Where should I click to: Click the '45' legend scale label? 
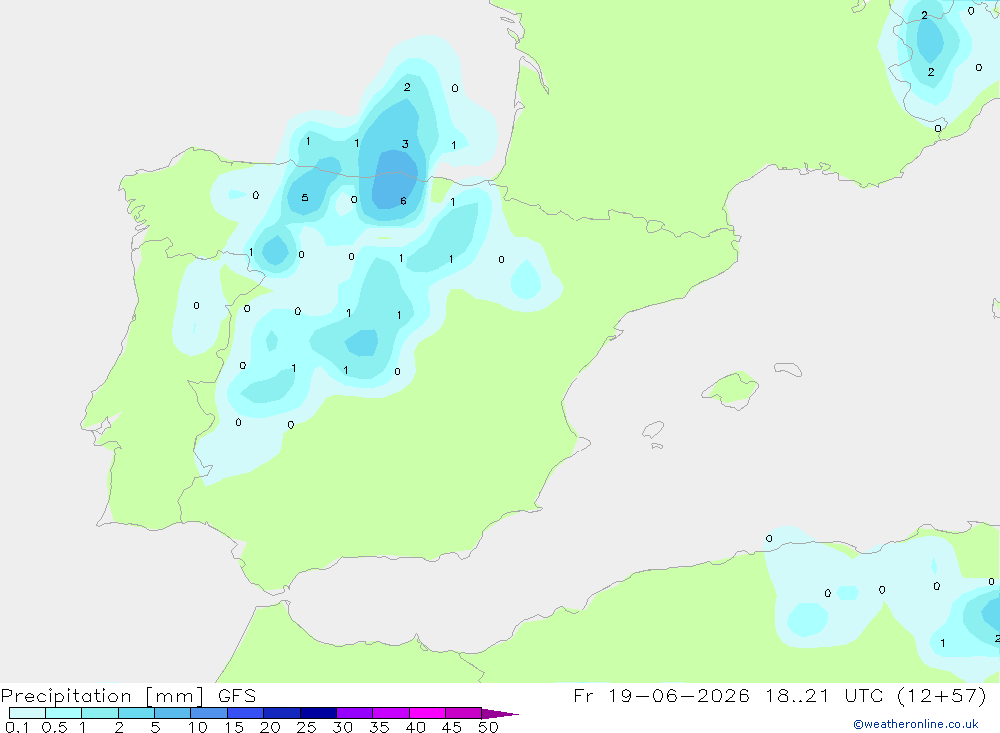coord(452,727)
